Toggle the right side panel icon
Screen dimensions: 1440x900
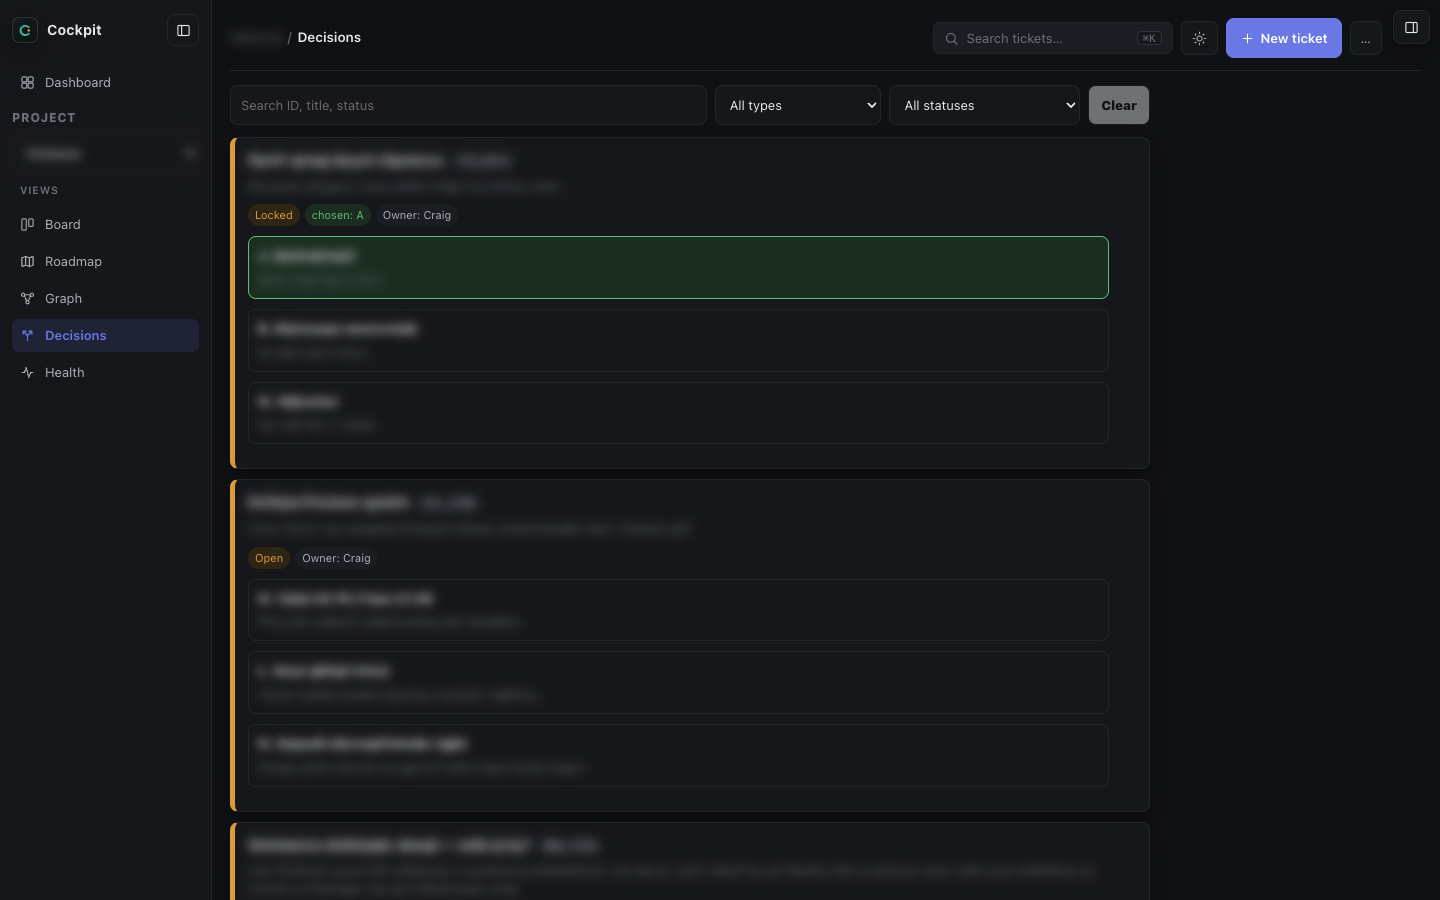(x=1411, y=27)
